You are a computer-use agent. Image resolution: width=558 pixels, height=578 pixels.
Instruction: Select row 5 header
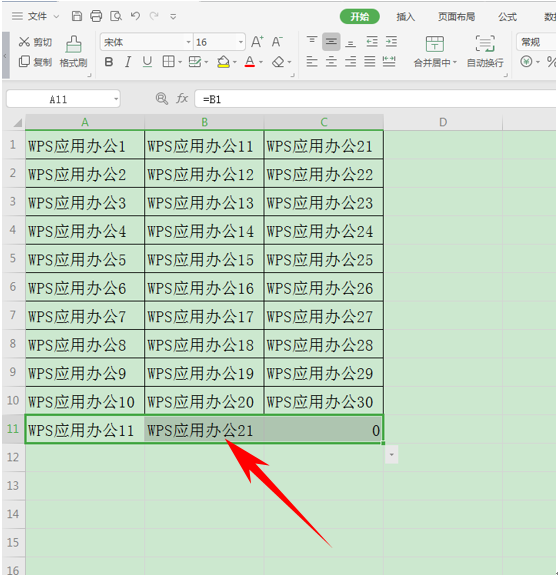click(13, 258)
